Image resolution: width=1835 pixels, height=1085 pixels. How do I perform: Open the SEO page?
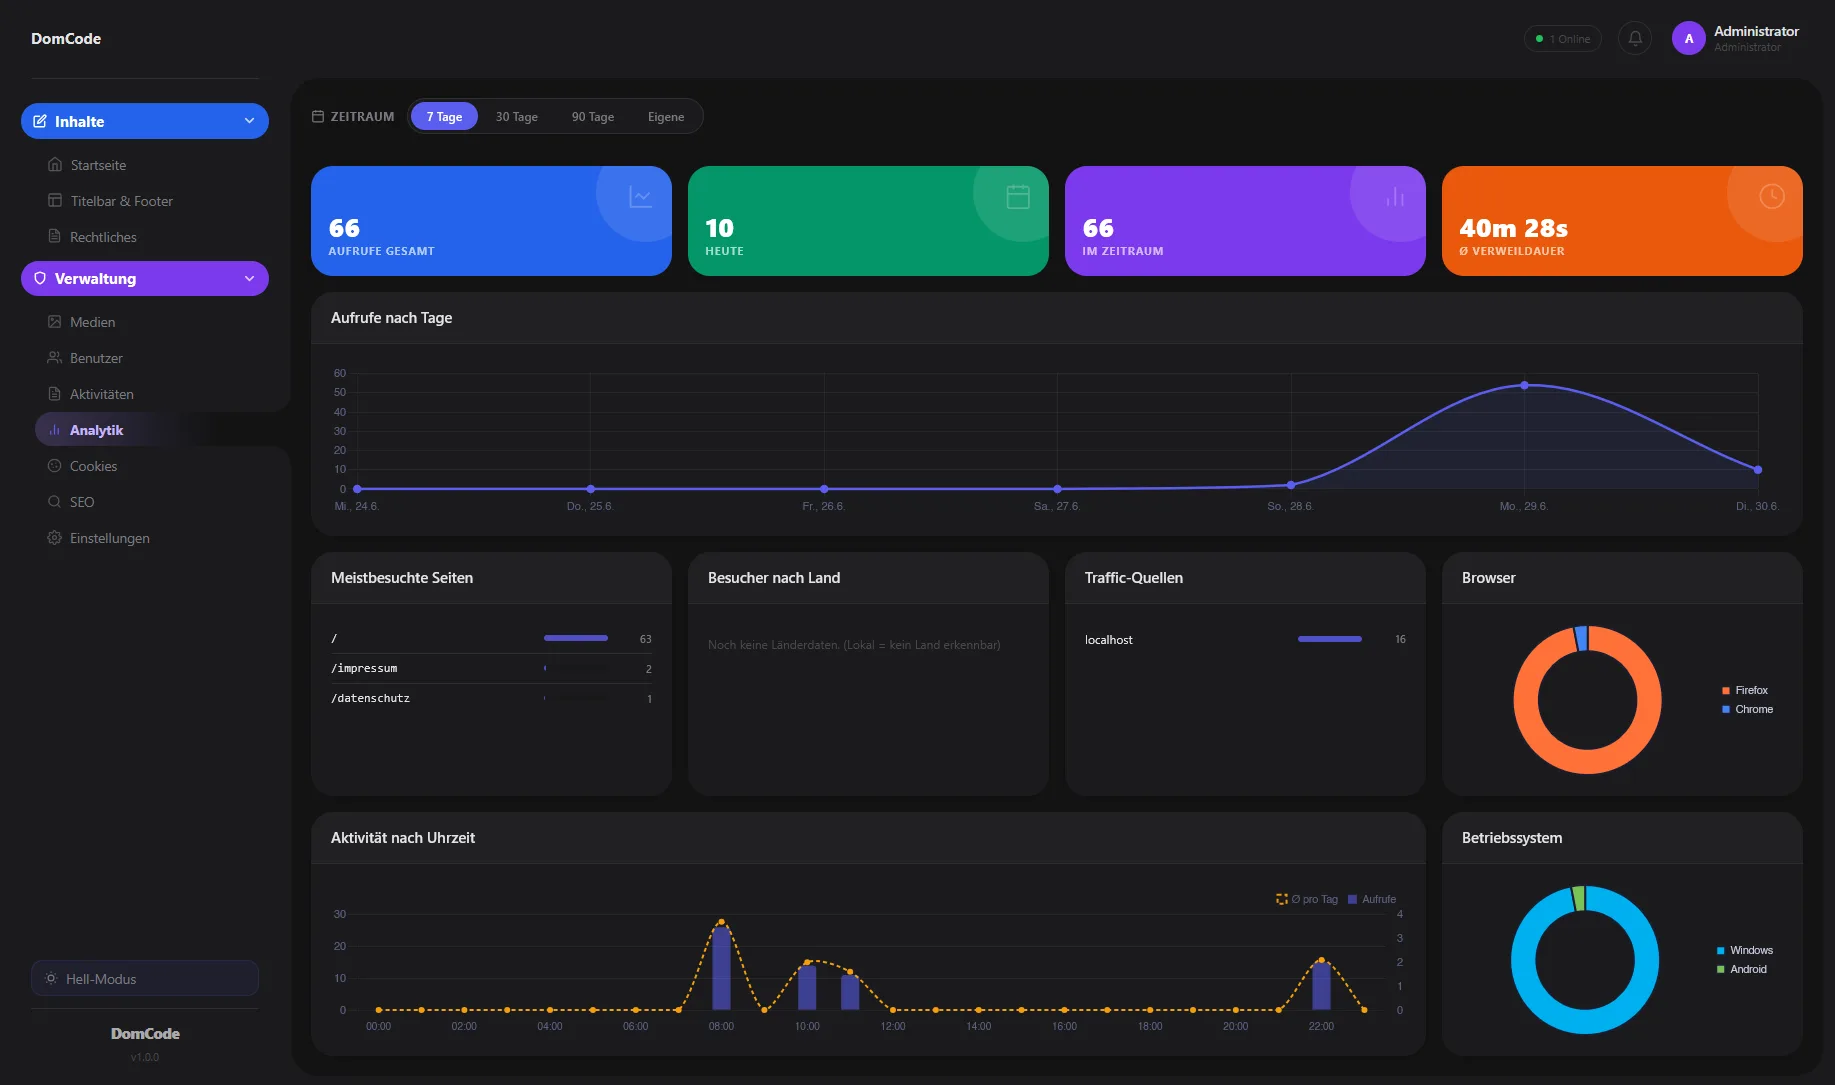point(145,502)
